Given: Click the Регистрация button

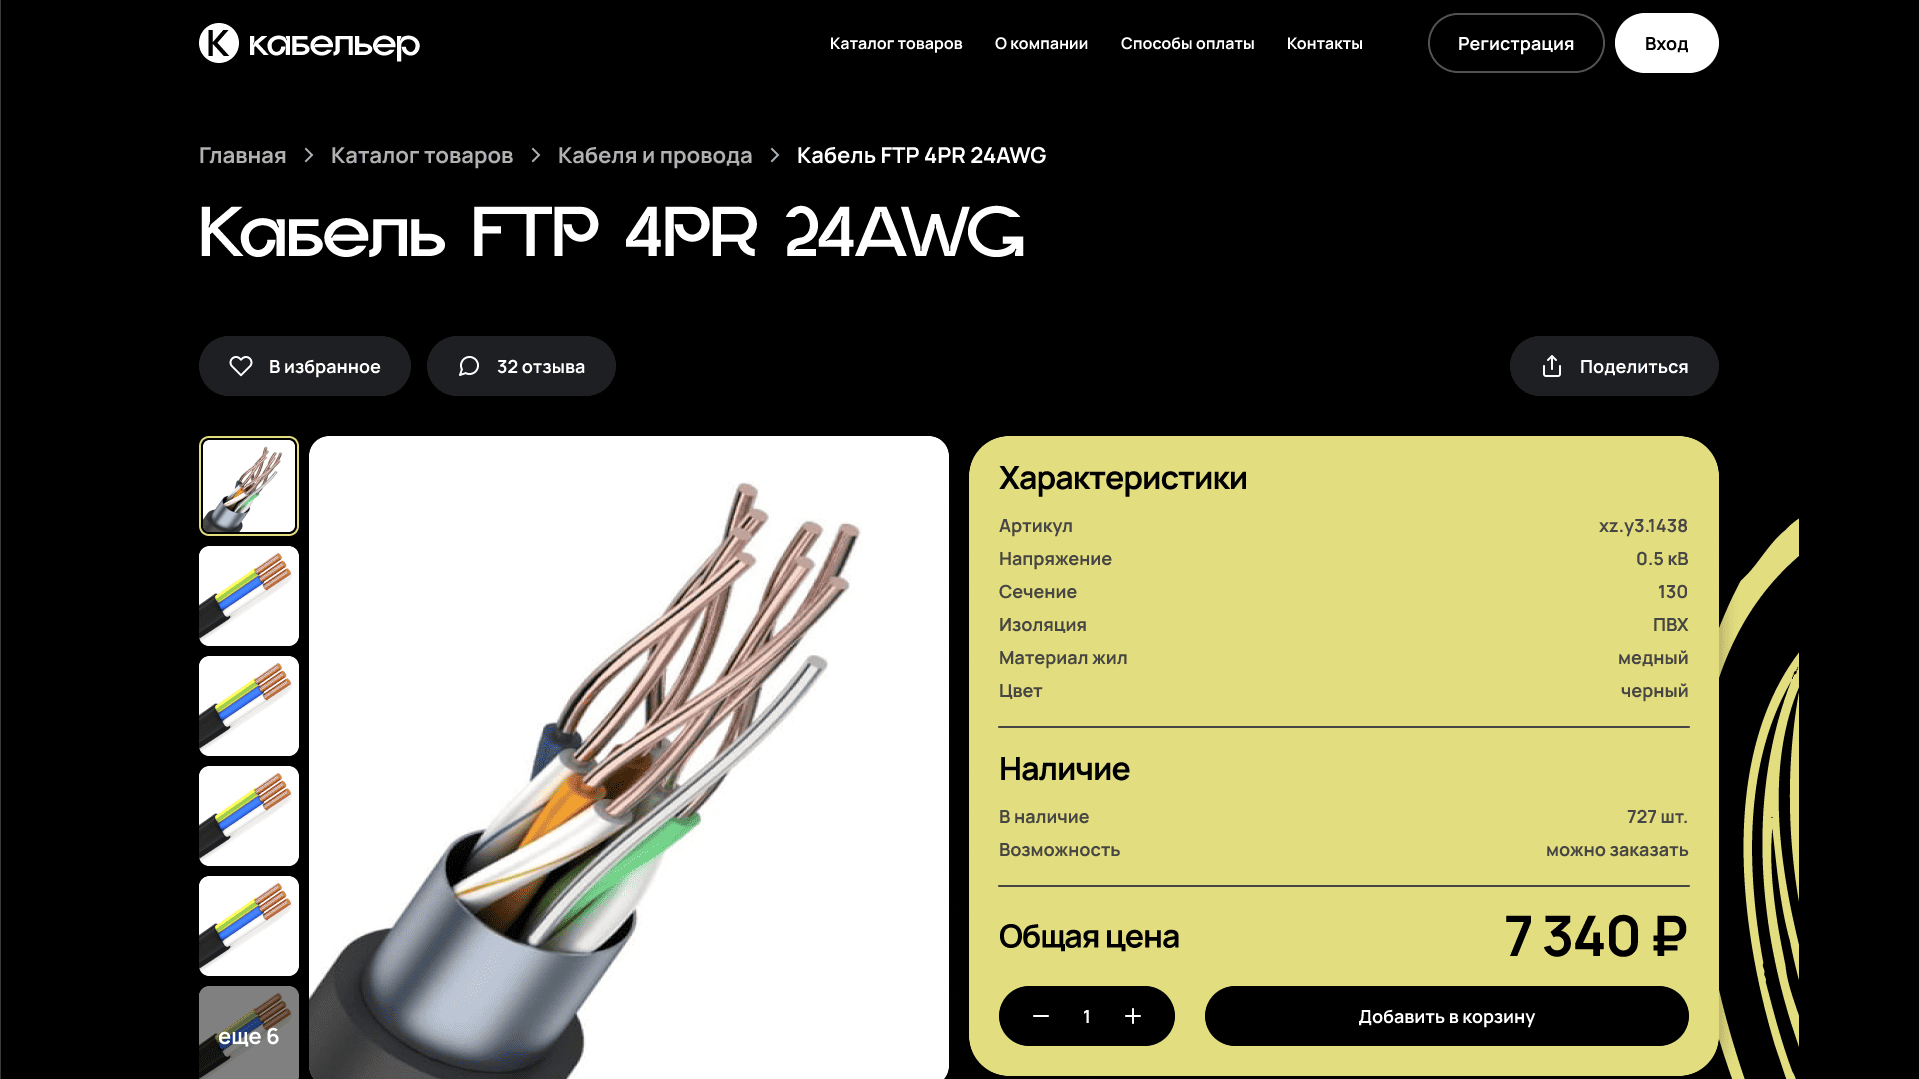Looking at the screenshot, I should pyautogui.click(x=1516, y=43).
